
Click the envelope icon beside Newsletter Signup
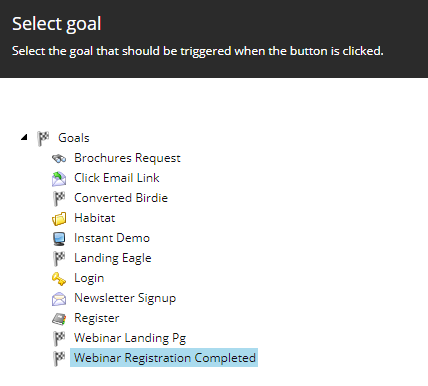59,299
